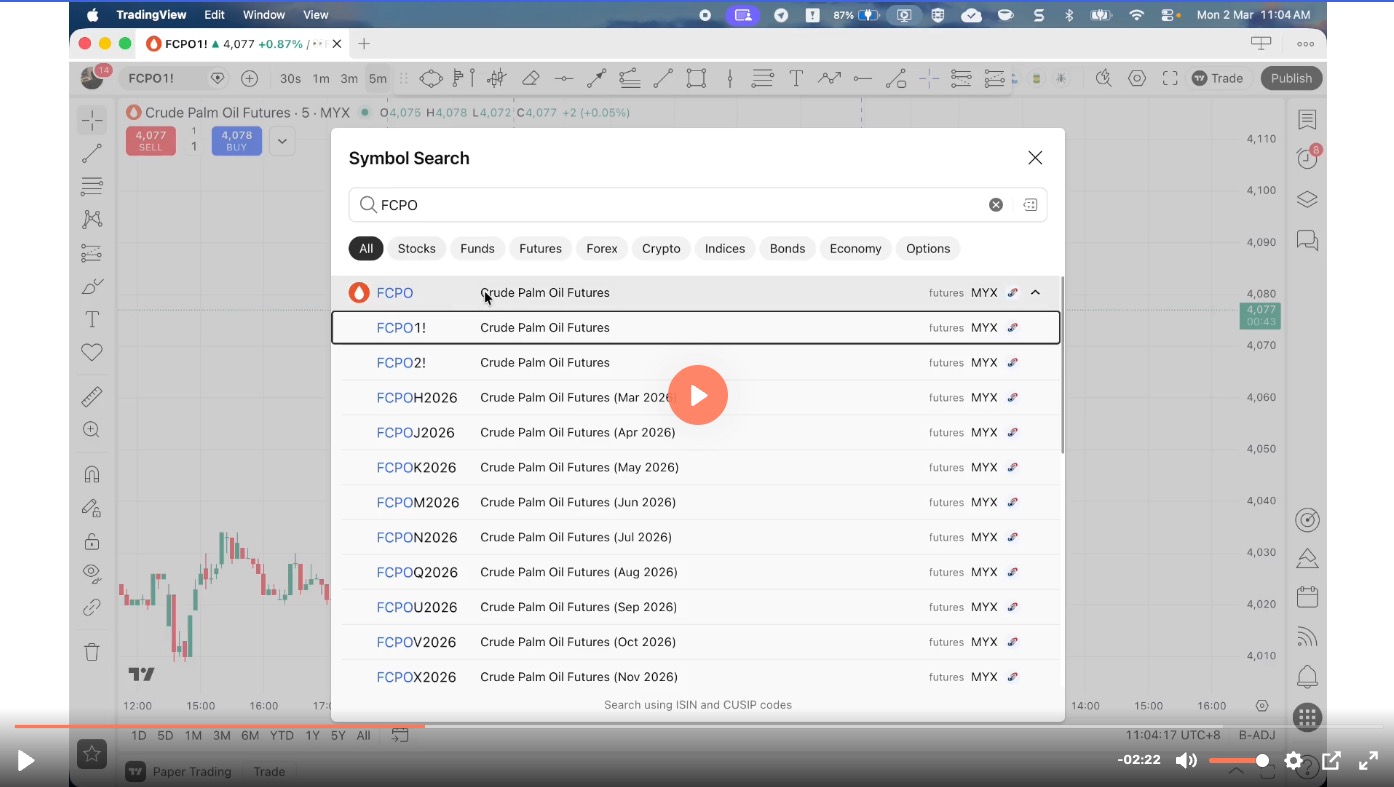
Task: Toggle hide all drawings eye icon
Action: (92, 574)
